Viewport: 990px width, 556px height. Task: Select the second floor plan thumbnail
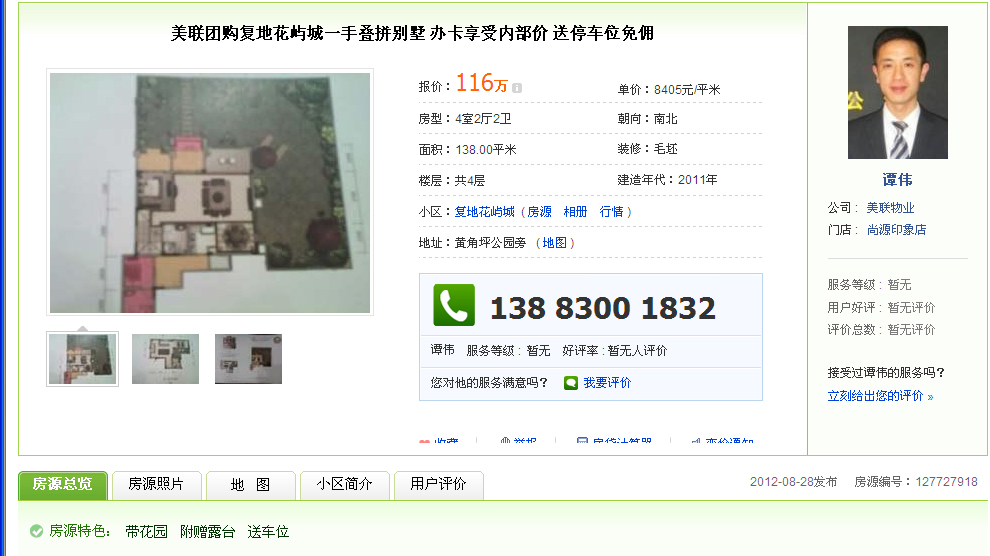(x=165, y=359)
